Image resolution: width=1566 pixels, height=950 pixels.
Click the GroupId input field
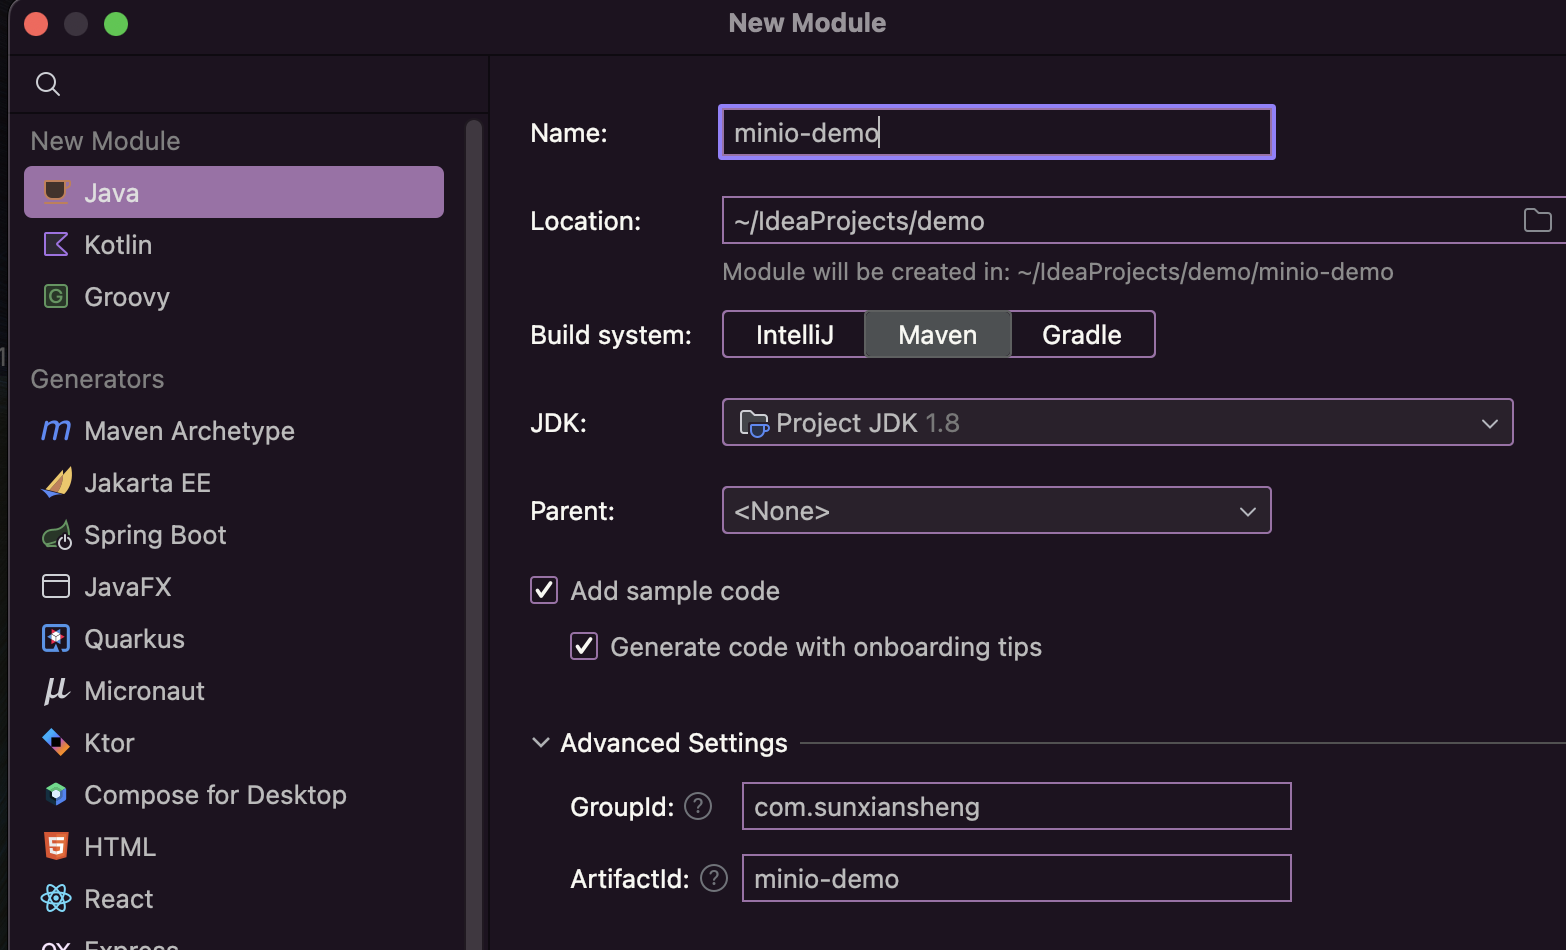point(1016,806)
